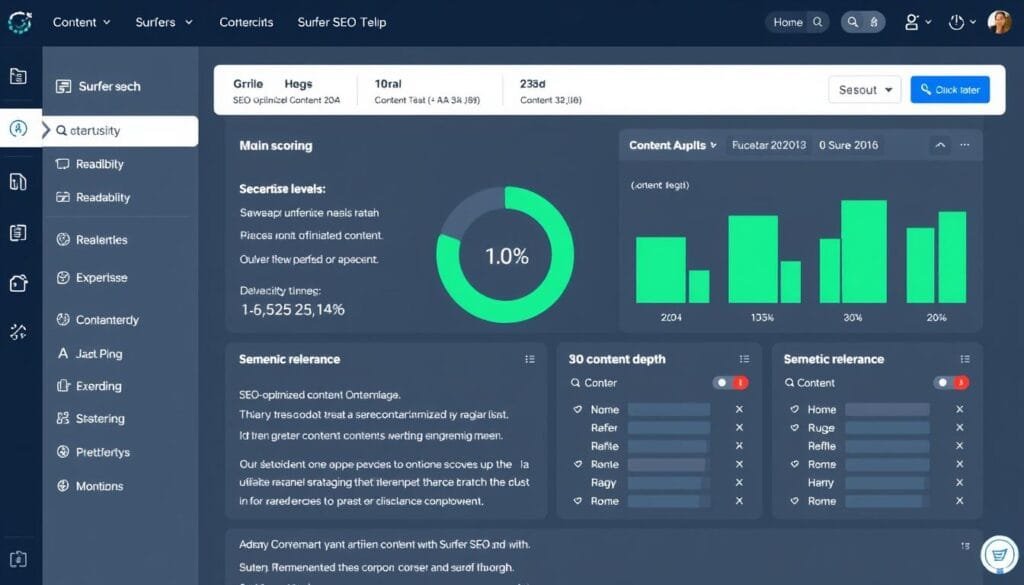Viewport: 1024px width, 585px height.
Task: Select Expertsse in the sidebar
Action: [x=100, y=278]
